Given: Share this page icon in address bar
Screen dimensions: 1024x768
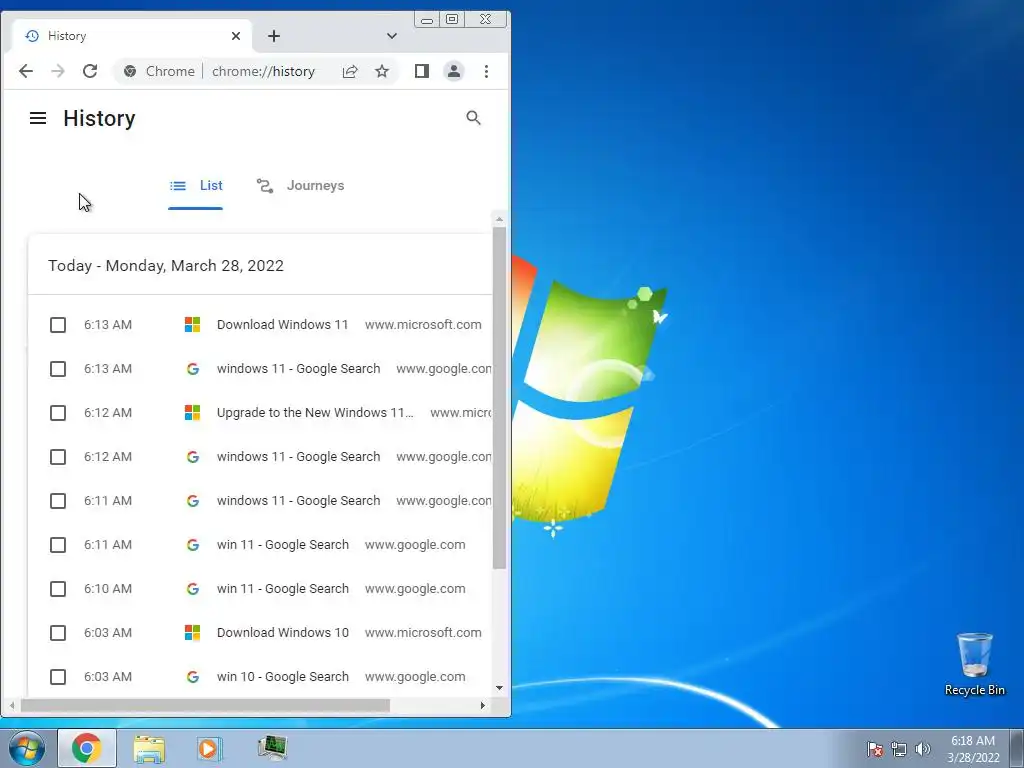Looking at the screenshot, I should tap(350, 71).
